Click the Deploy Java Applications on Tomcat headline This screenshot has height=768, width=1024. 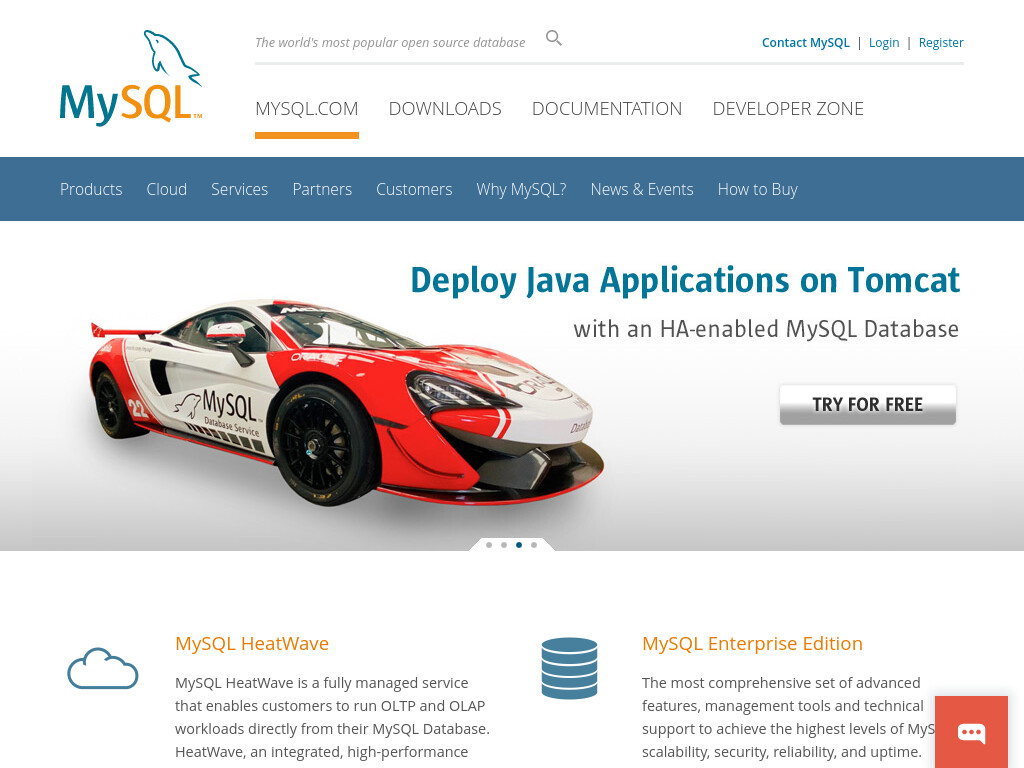(685, 281)
